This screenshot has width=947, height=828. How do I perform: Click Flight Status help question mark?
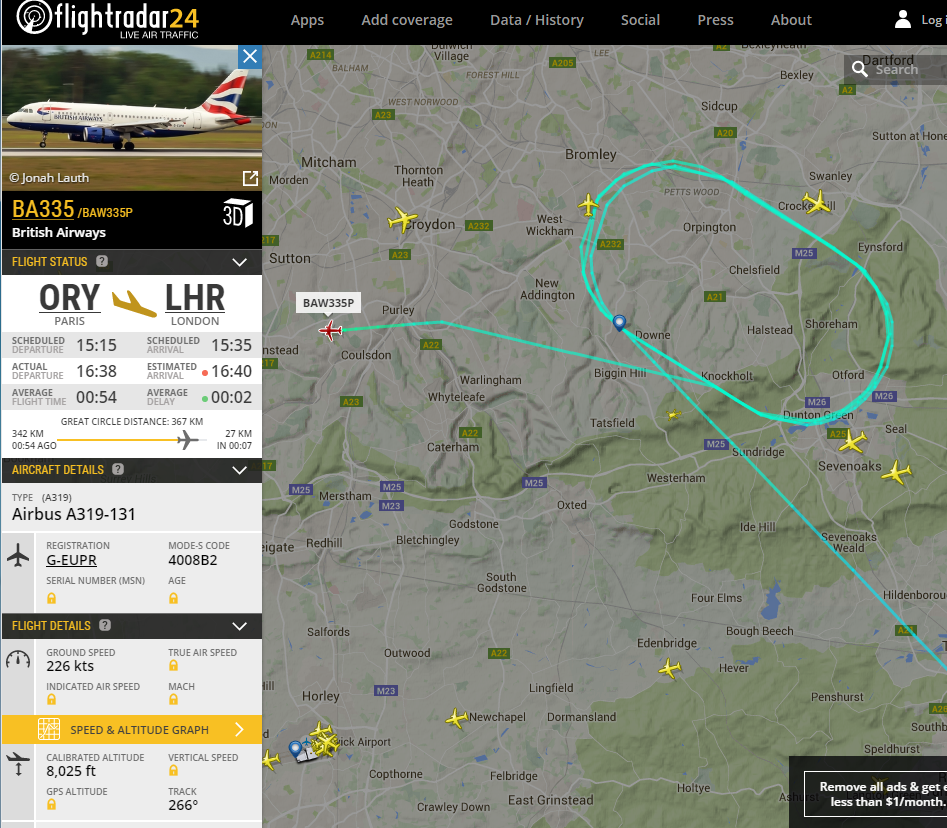(x=102, y=261)
